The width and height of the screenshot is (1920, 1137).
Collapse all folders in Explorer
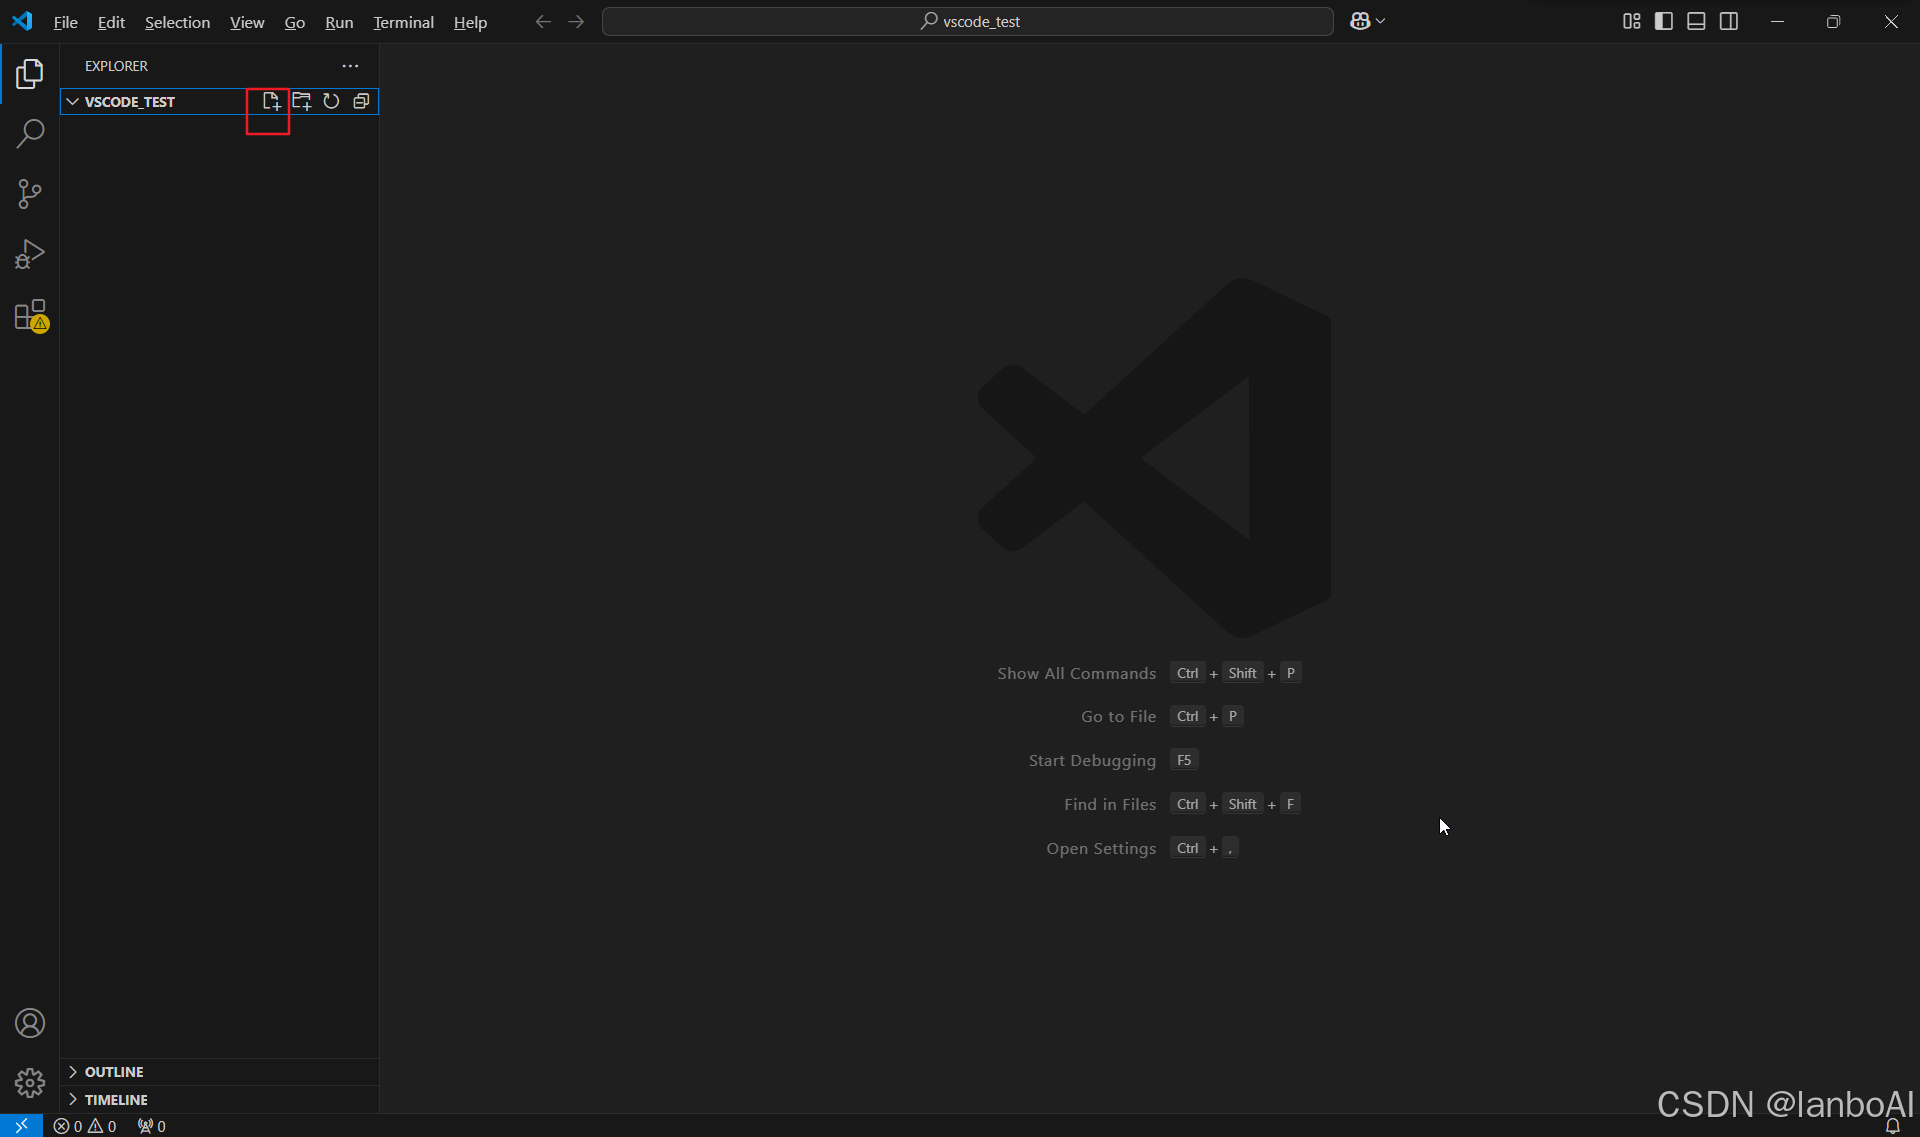point(361,101)
